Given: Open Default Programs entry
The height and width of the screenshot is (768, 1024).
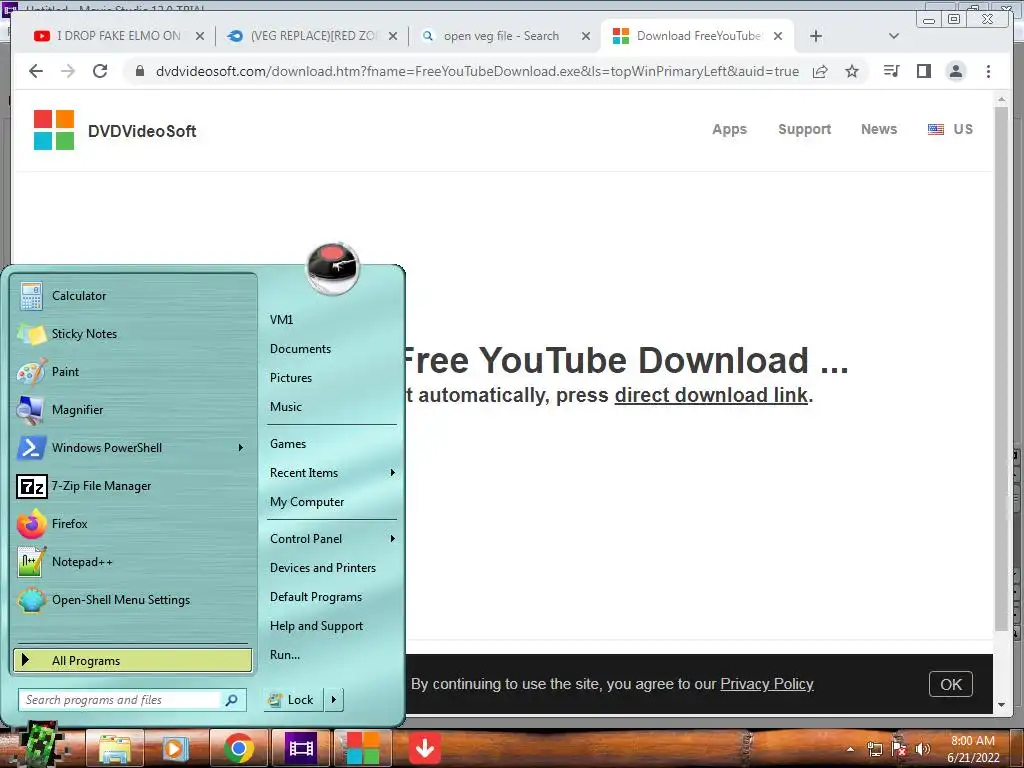Looking at the screenshot, I should point(315,597).
